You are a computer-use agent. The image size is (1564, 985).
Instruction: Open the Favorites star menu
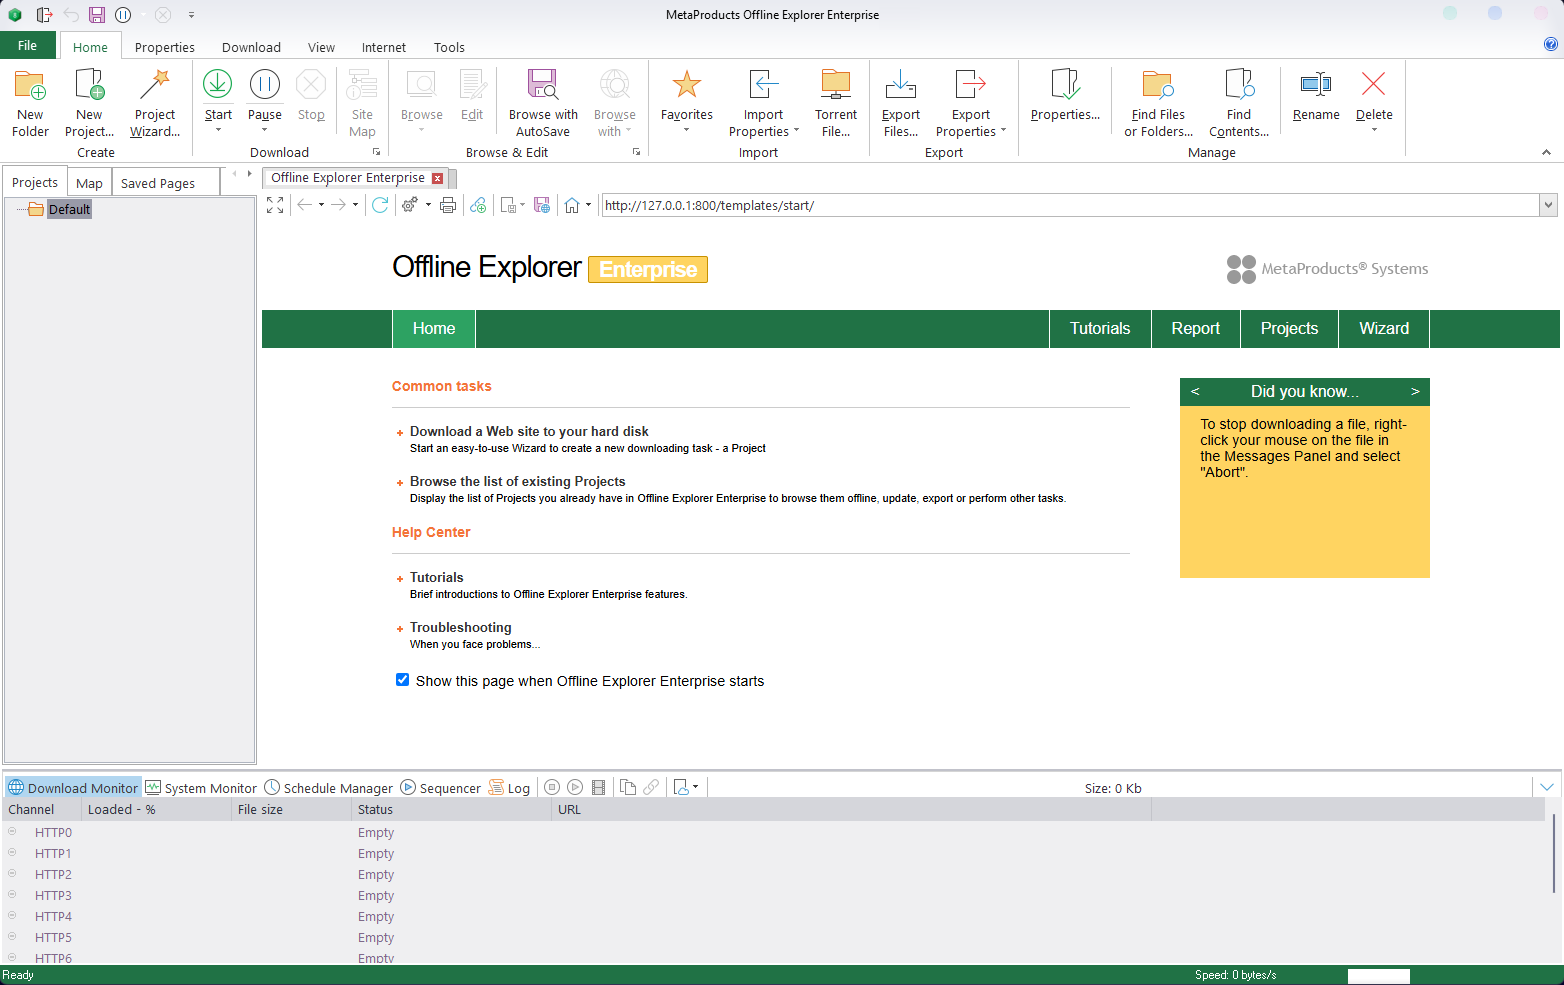(687, 100)
